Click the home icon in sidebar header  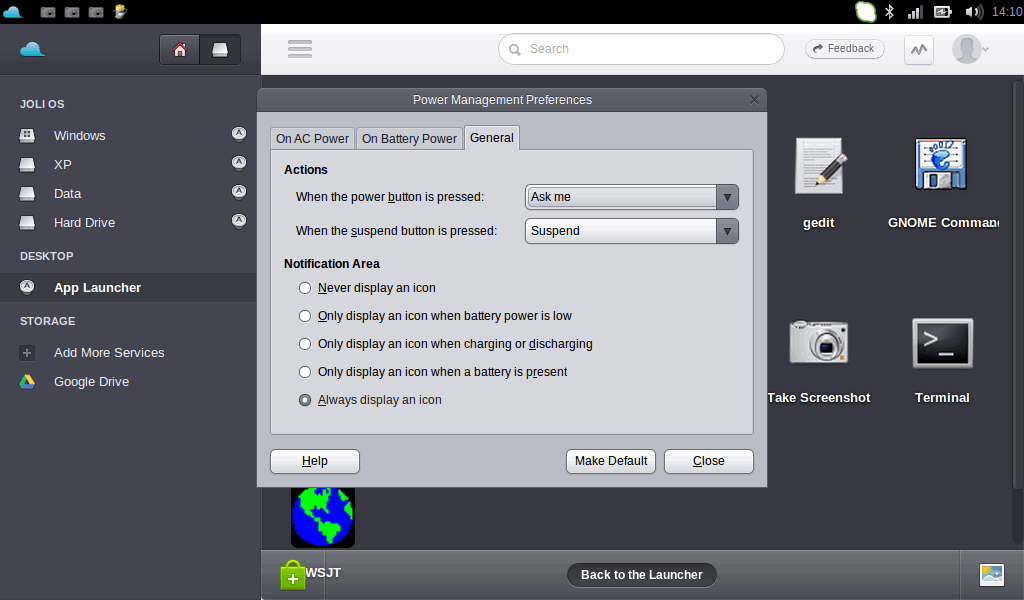tap(180, 50)
